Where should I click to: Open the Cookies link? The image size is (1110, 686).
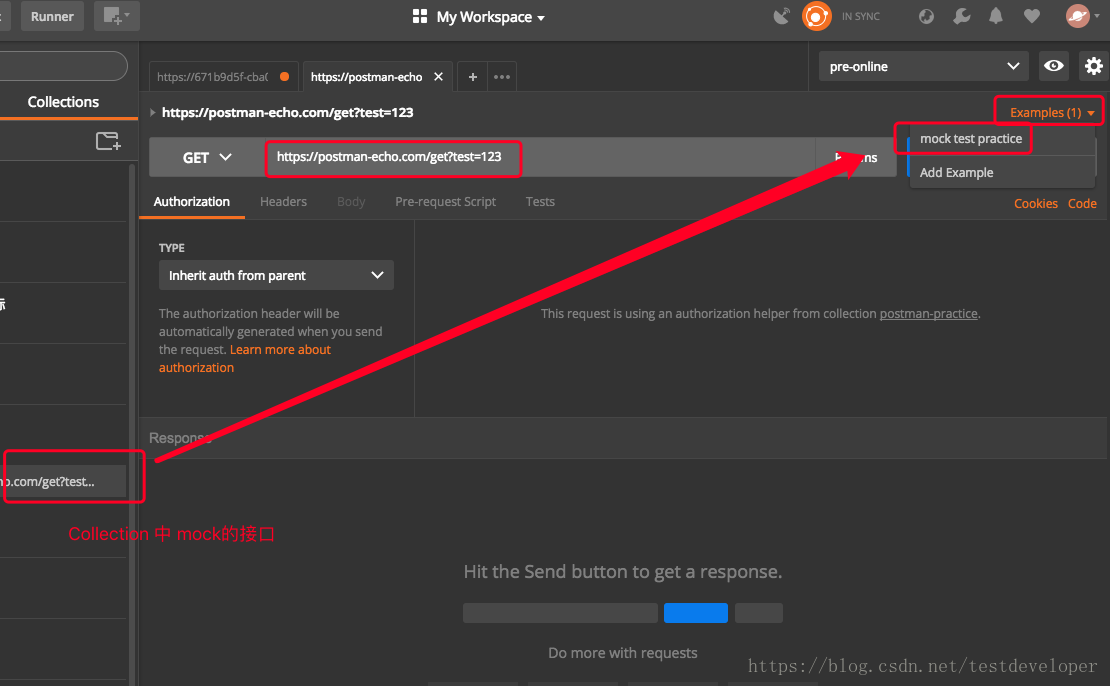[x=1036, y=204]
